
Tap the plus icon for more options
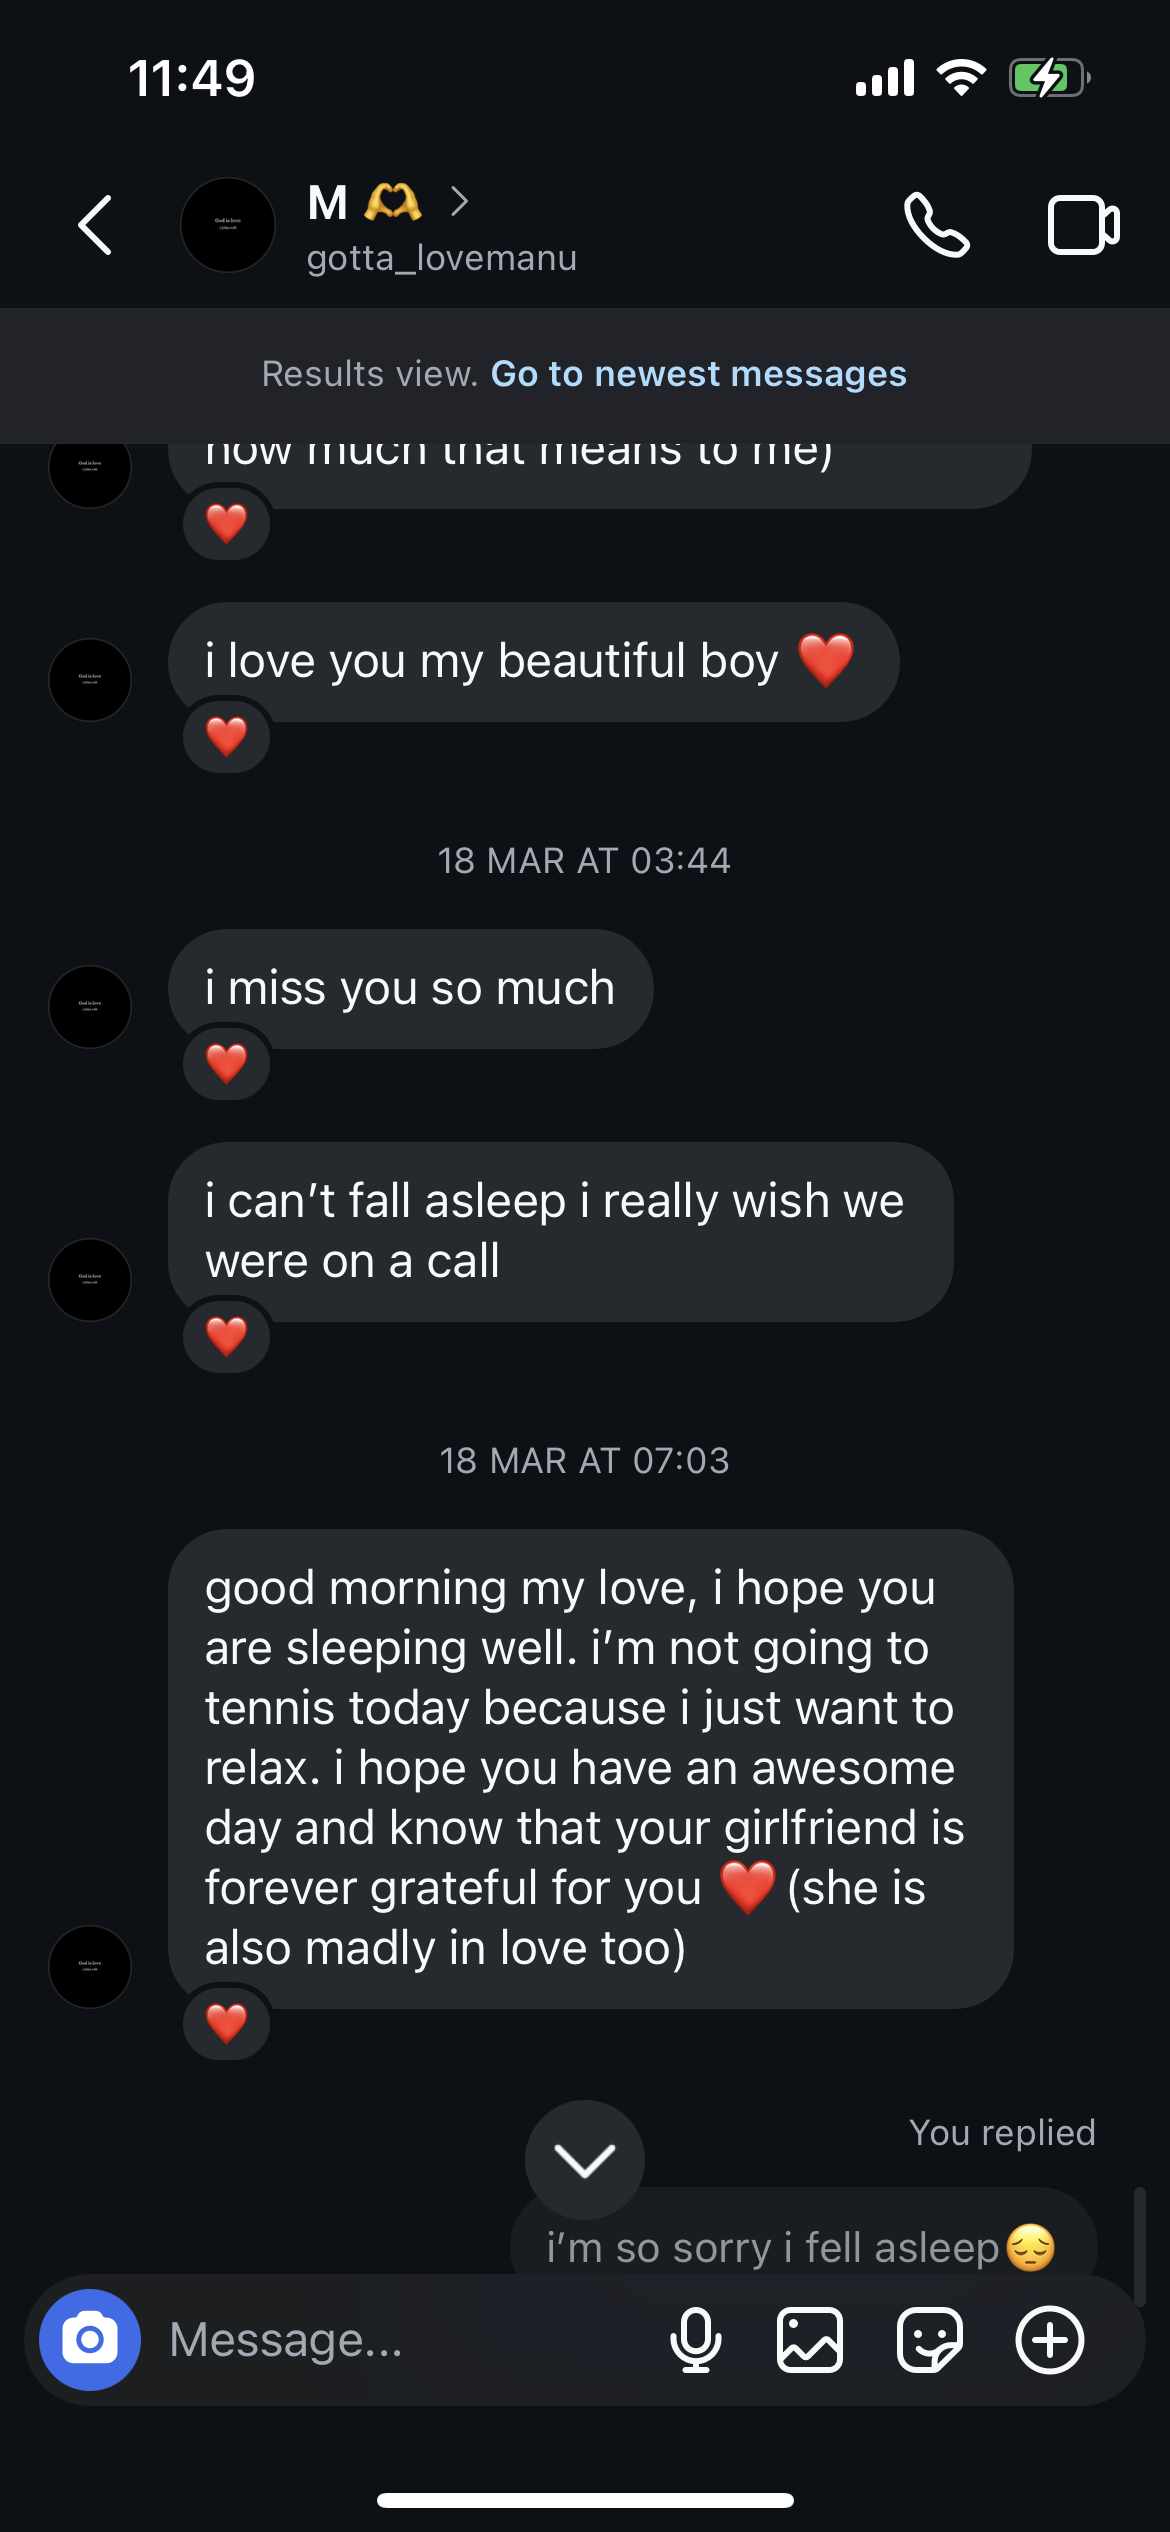tap(1049, 2339)
